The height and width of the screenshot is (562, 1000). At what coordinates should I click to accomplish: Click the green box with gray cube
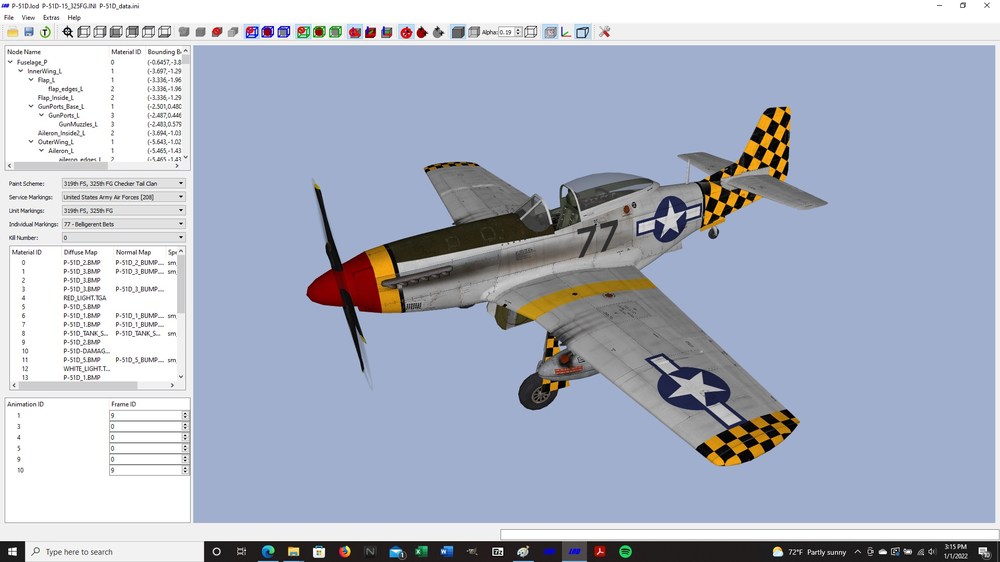[x=335, y=32]
